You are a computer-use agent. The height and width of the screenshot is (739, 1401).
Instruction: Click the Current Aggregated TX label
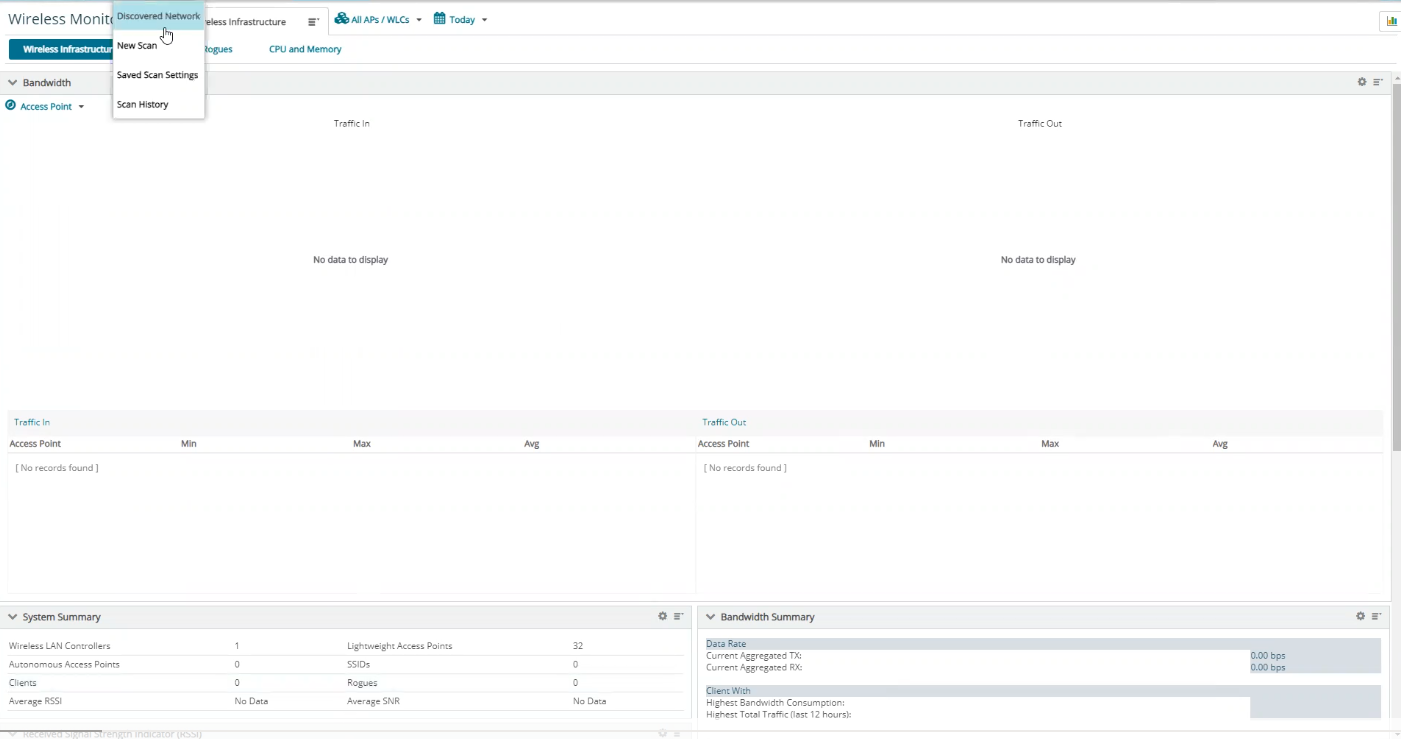754,656
